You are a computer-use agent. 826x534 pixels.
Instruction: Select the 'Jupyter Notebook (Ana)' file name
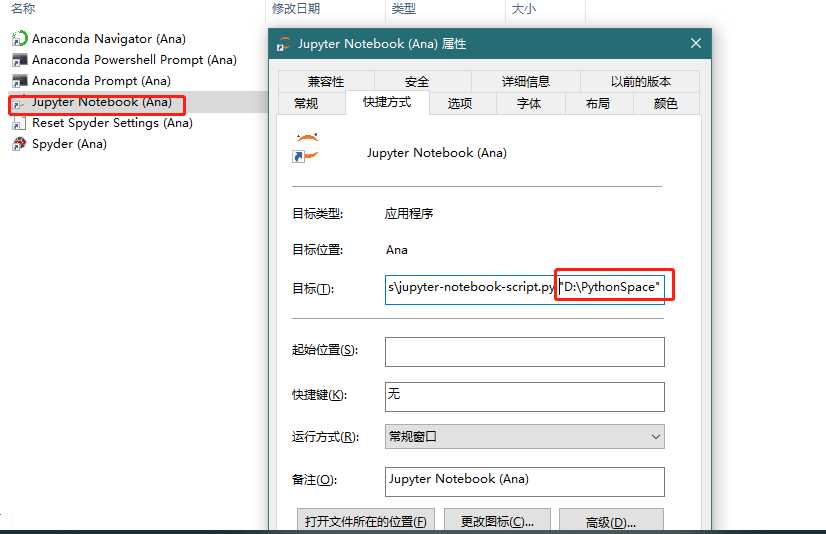(x=102, y=102)
